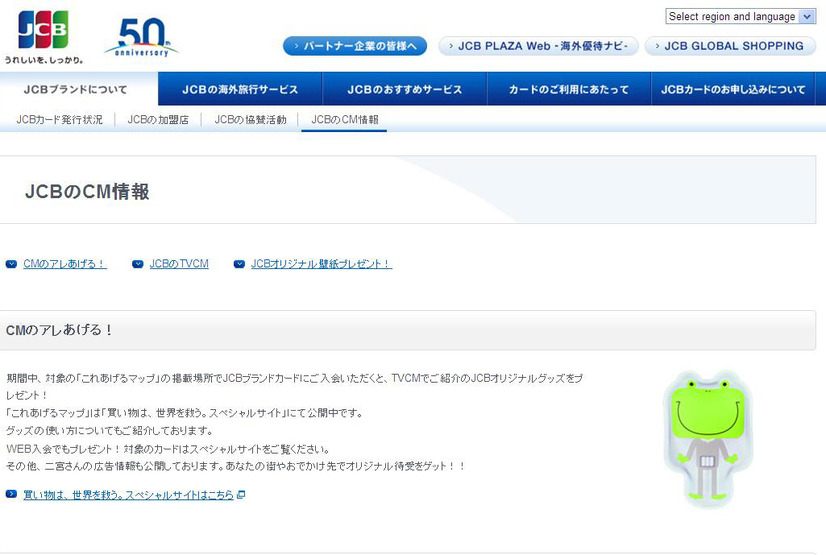Image resolution: width=826 pixels, height=555 pixels.
Task: Click the パートナー企業の皆様へ button
Action: pos(355,46)
